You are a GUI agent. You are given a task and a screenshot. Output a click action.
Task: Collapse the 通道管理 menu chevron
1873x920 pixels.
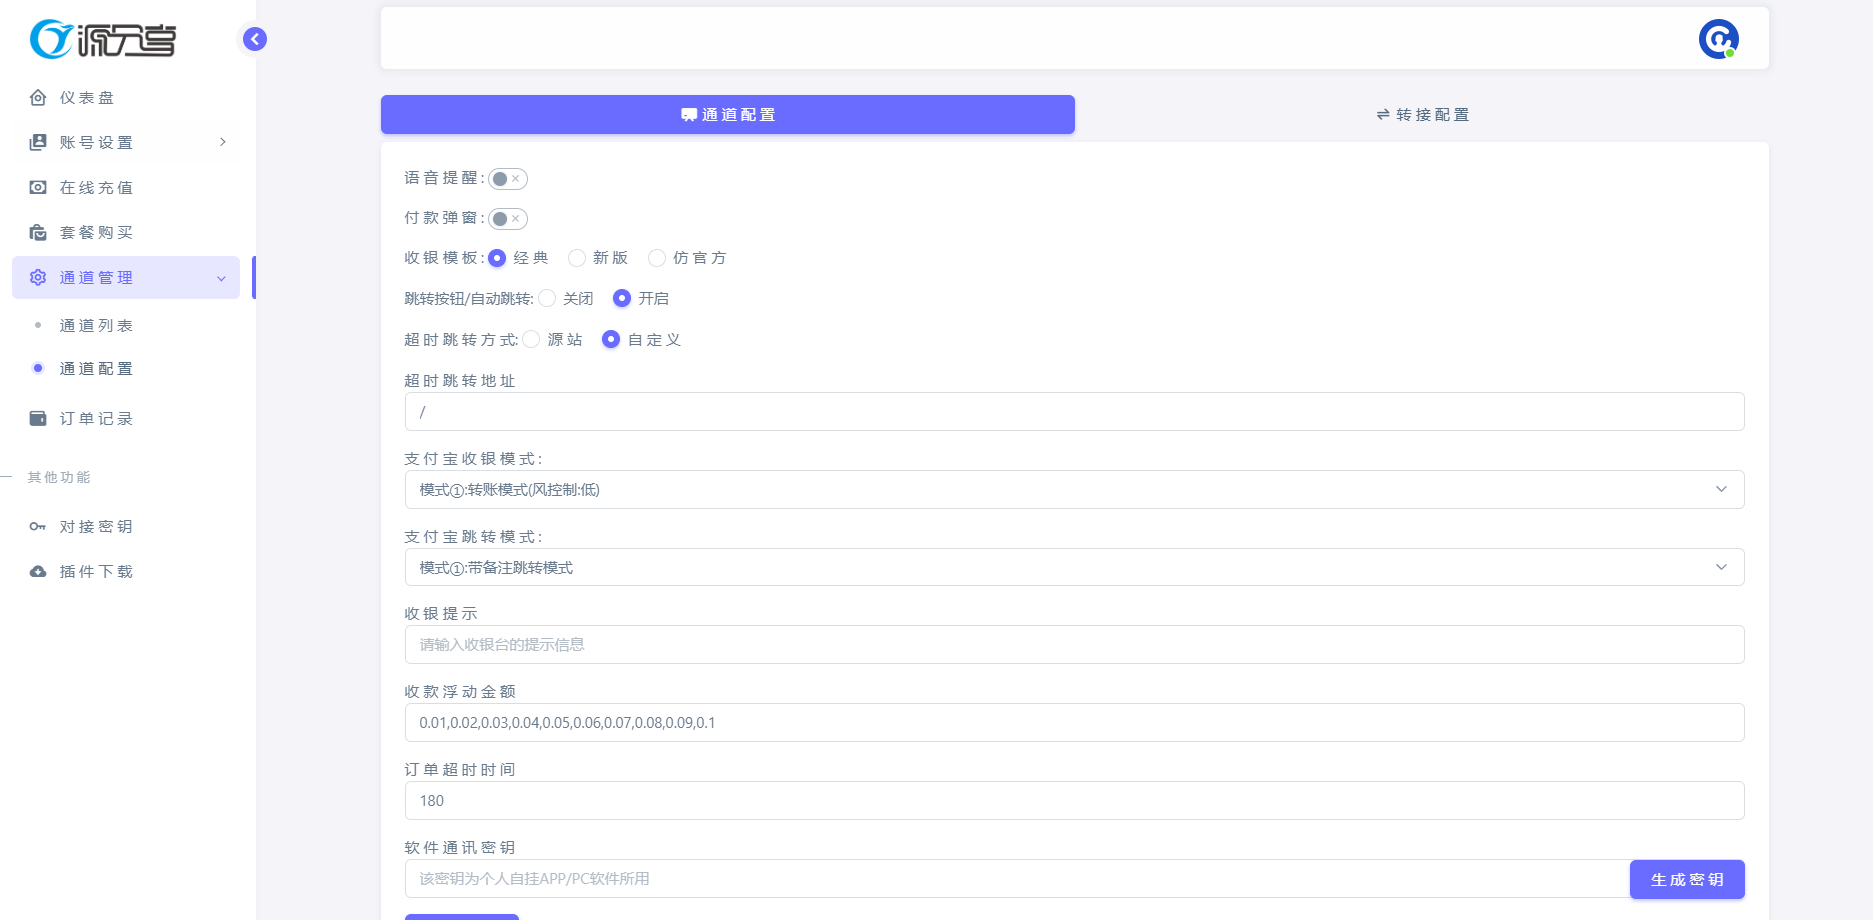(x=221, y=278)
